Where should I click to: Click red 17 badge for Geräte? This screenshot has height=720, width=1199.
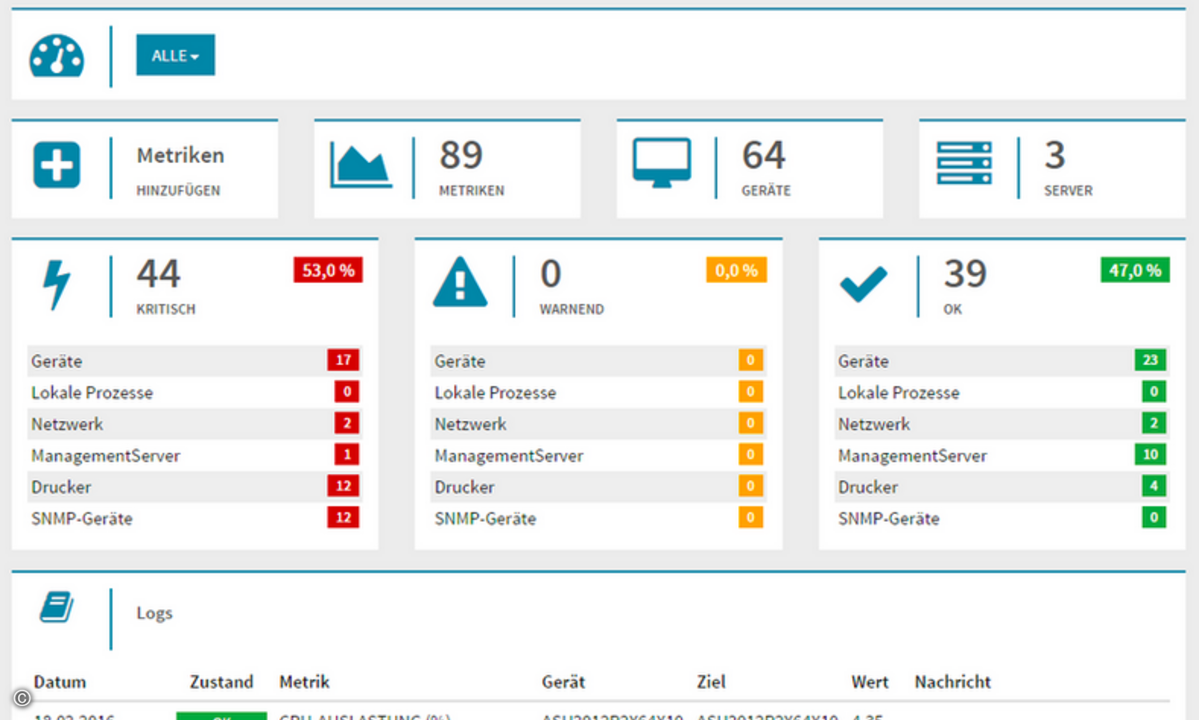point(343,360)
